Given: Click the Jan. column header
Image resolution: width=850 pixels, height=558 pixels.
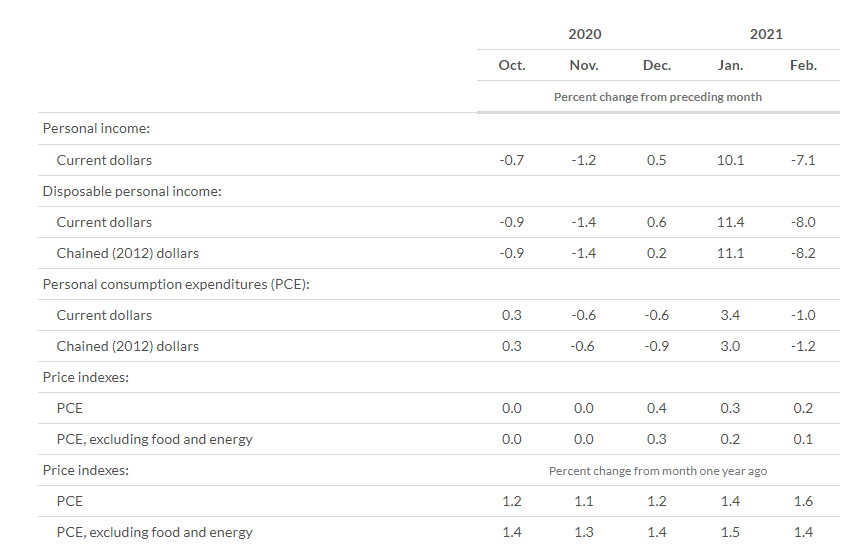Looking at the screenshot, I should [730, 65].
